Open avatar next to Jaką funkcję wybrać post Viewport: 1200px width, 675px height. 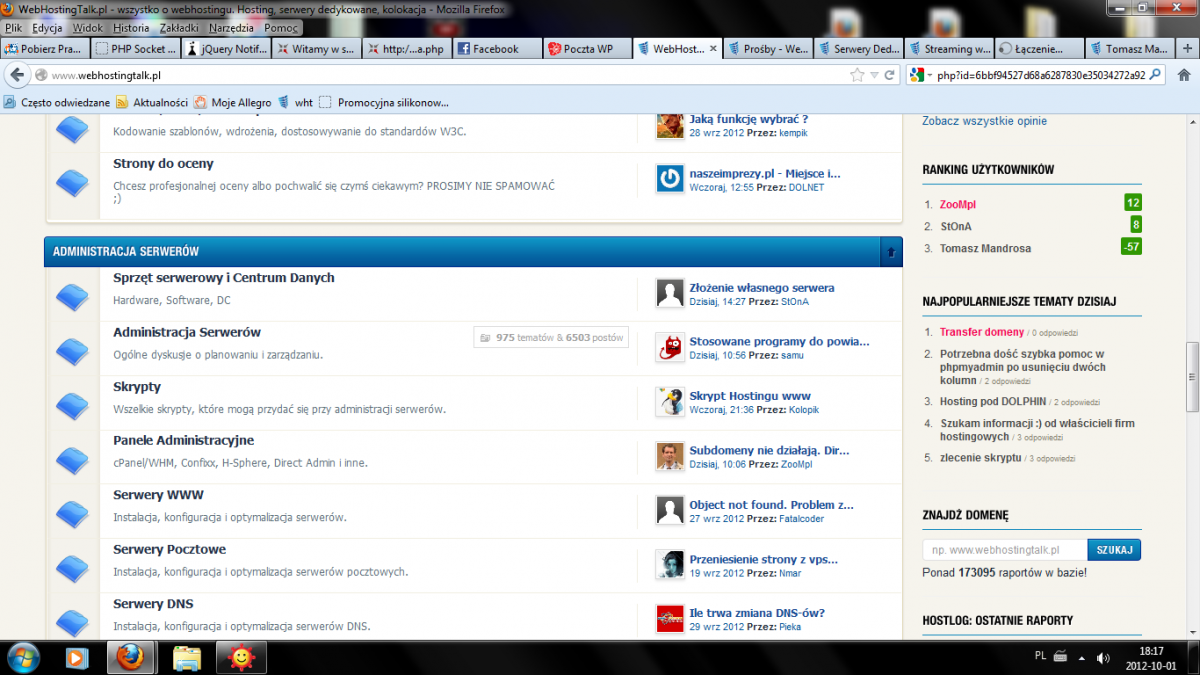[670, 125]
